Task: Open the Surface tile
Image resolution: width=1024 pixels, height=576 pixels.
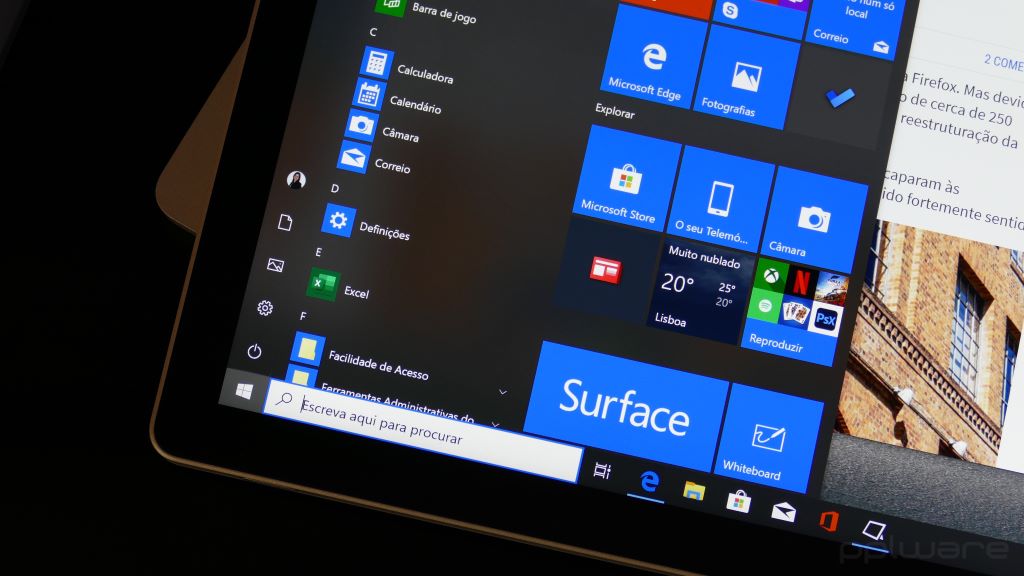Action: pos(625,406)
